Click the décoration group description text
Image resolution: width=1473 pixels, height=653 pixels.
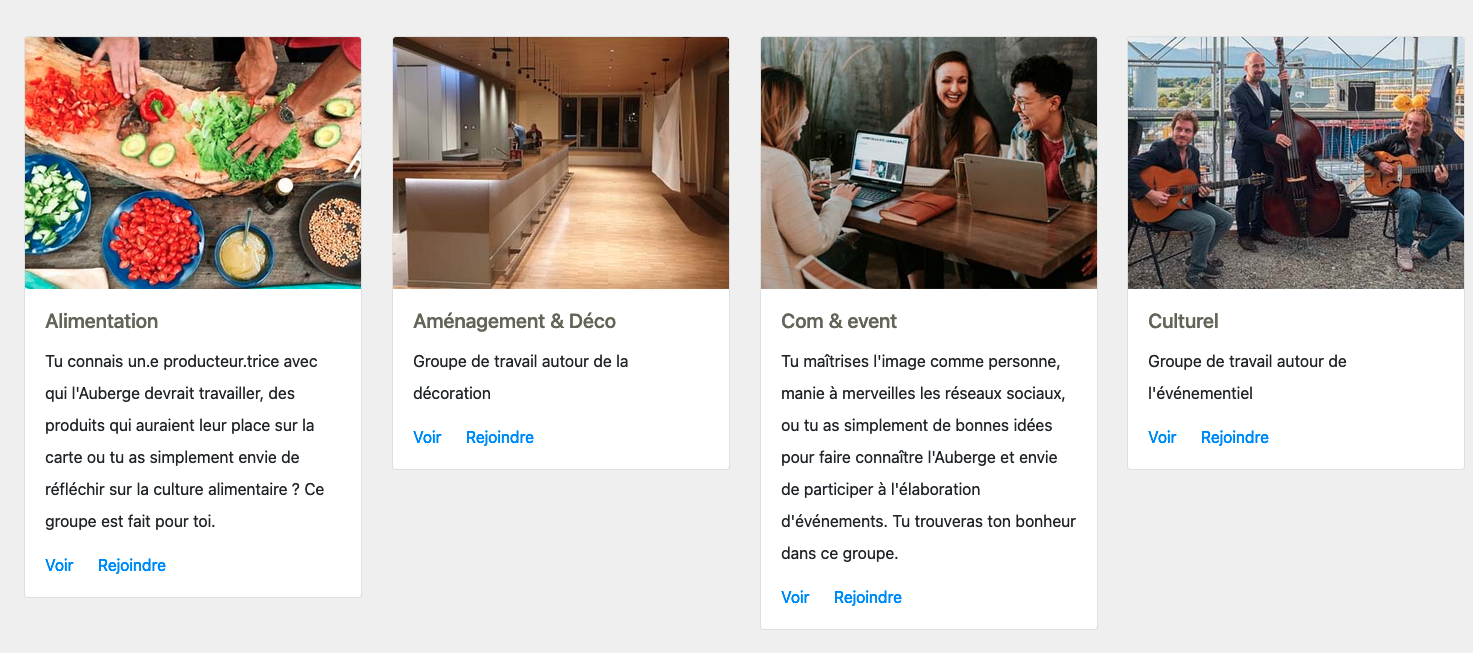(x=520, y=377)
